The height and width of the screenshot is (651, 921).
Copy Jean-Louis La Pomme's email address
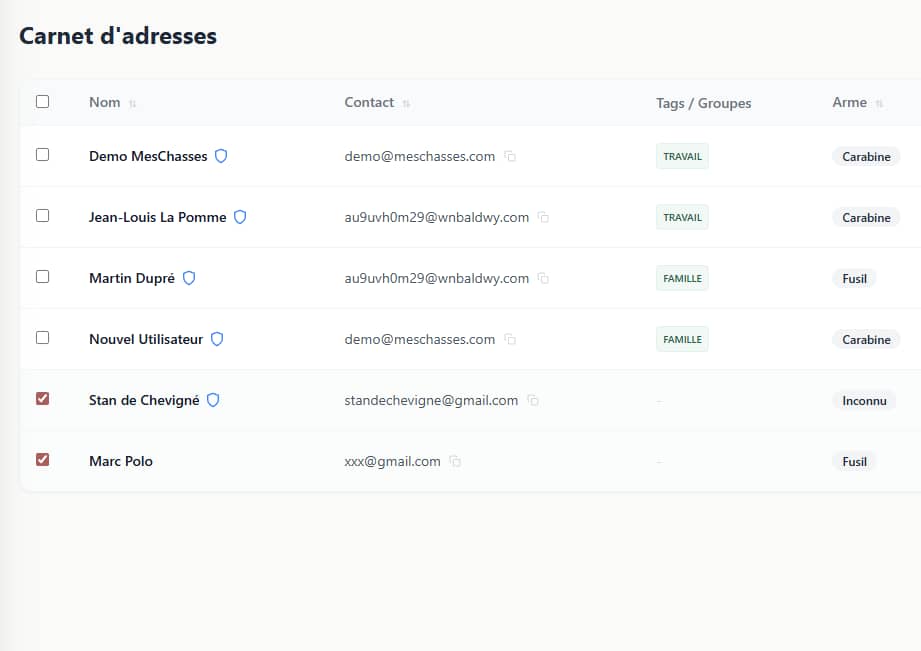[544, 218]
